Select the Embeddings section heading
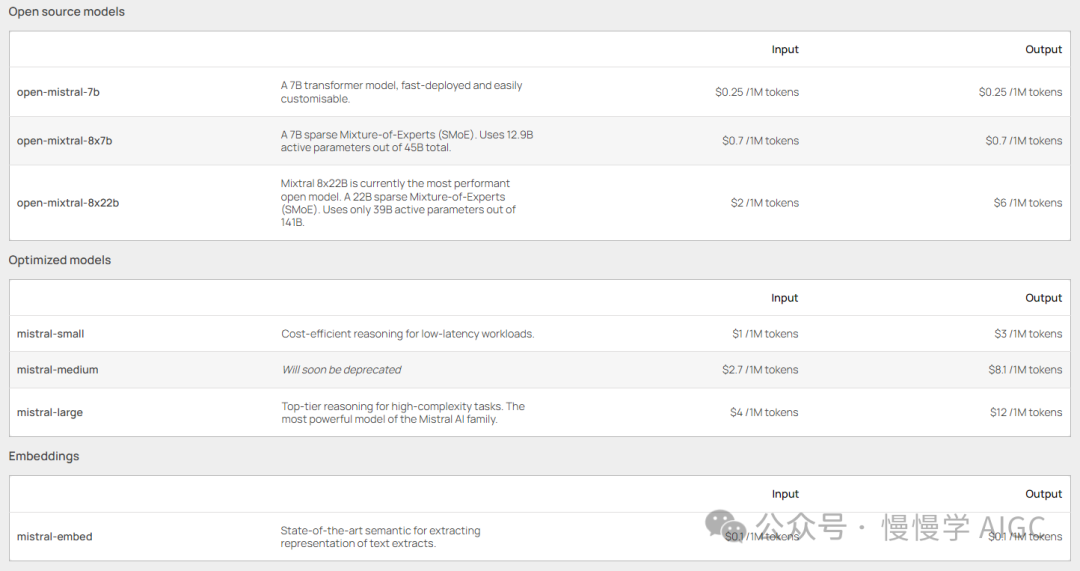1080x571 pixels. tap(44, 456)
